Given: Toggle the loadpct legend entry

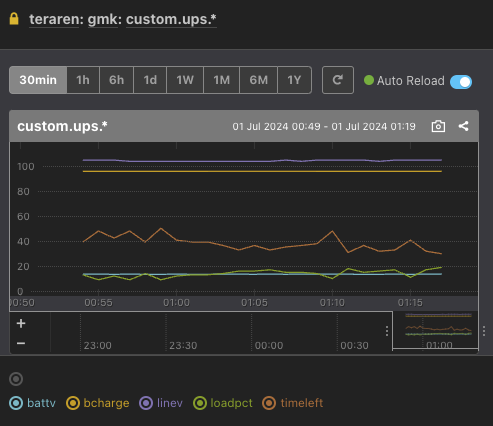Looking at the screenshot, I should pyautogui.click(x=223, y=403).
